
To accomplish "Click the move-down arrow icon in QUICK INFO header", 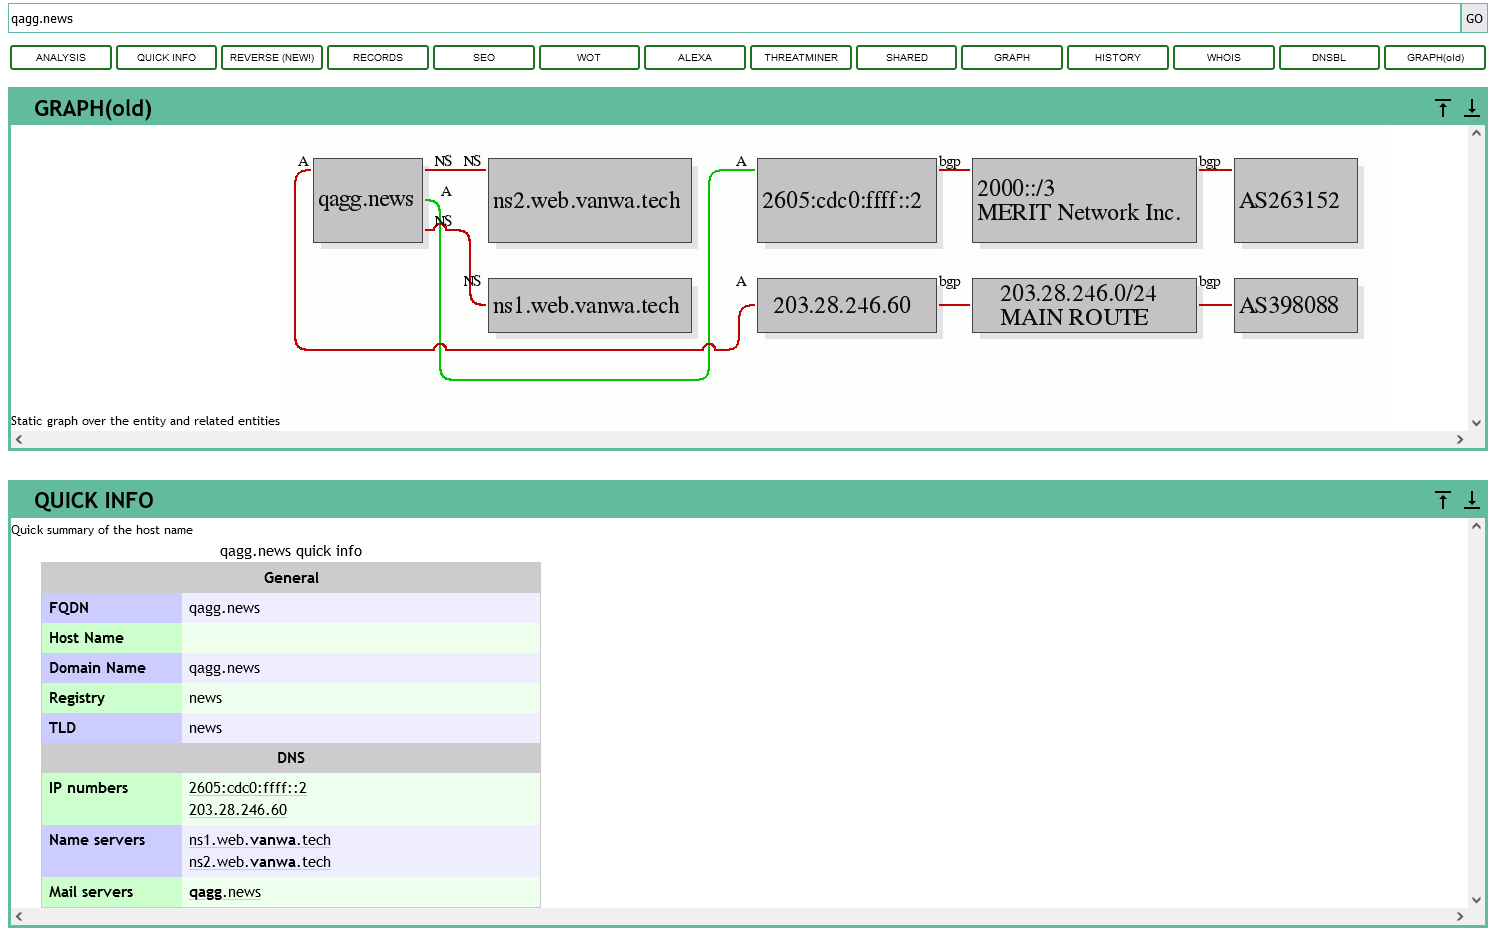I will point(1472,500).
